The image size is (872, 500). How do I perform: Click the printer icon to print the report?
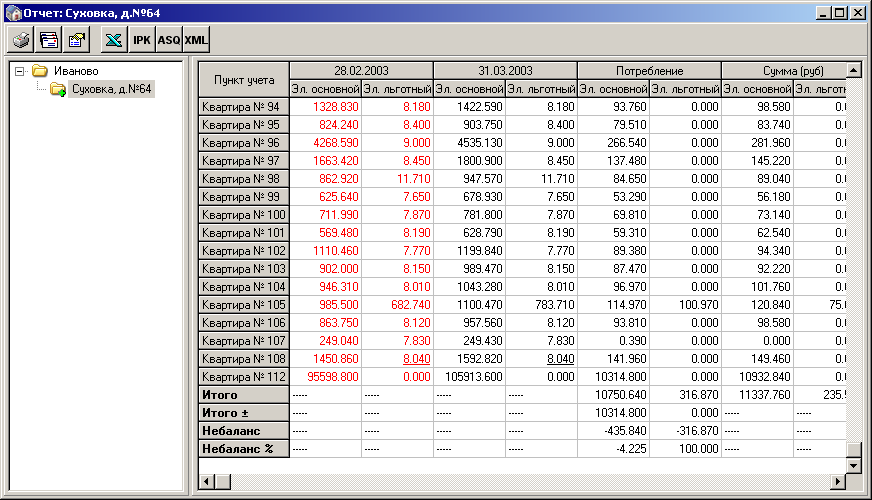pyautogui.click(x=21, y=40)
